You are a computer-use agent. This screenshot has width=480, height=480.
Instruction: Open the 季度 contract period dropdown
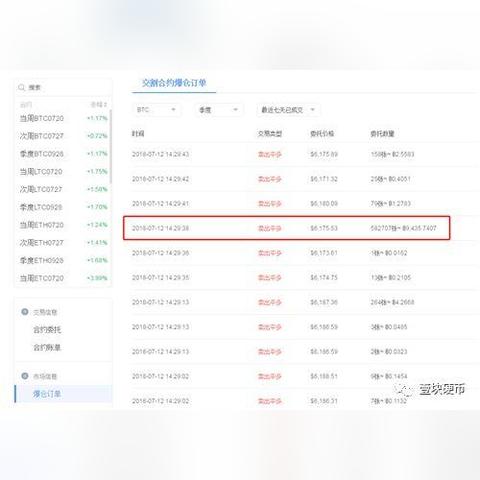[219, 110]
